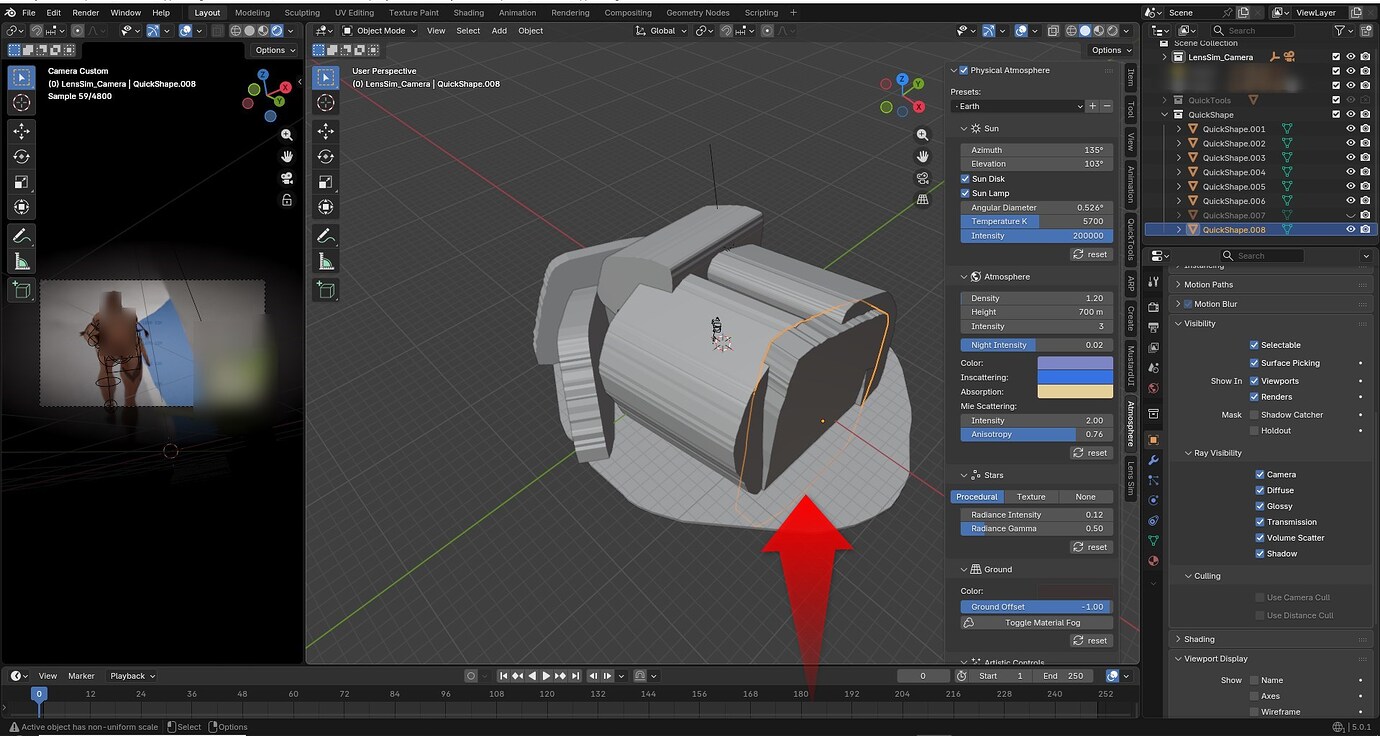
Task: Open the Render properties tab icon
Action: [1153, 307]
